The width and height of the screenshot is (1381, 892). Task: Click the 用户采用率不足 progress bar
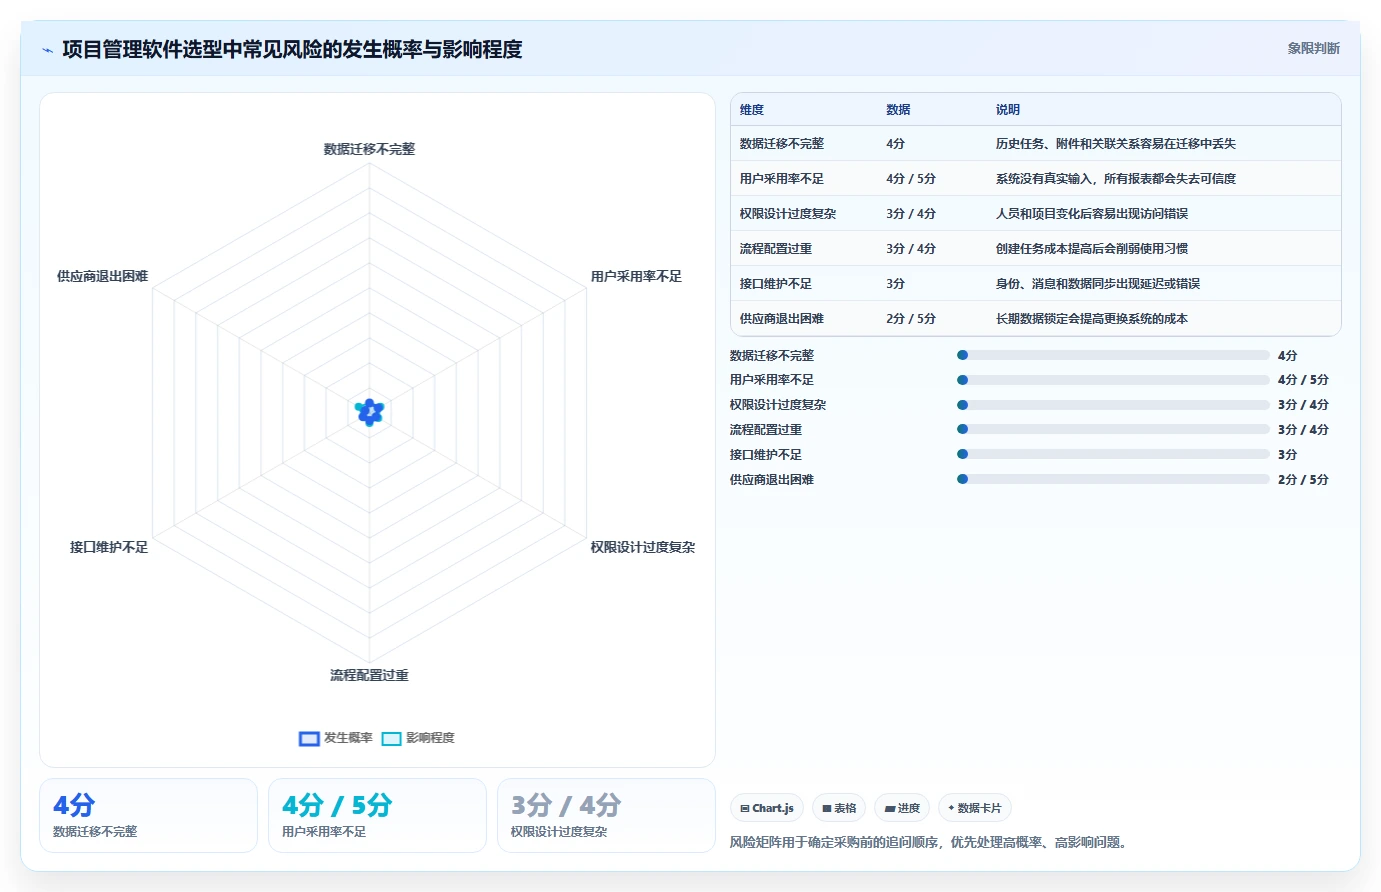click(x=1113, y=380)
